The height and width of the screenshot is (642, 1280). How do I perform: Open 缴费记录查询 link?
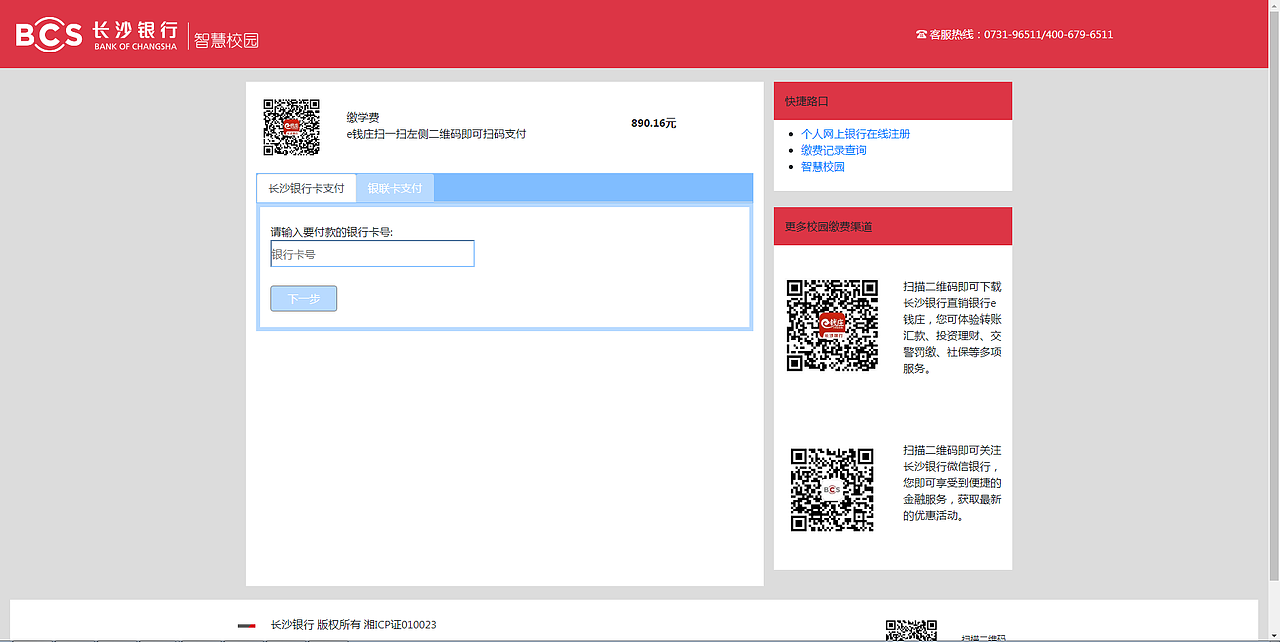[834, 150]
